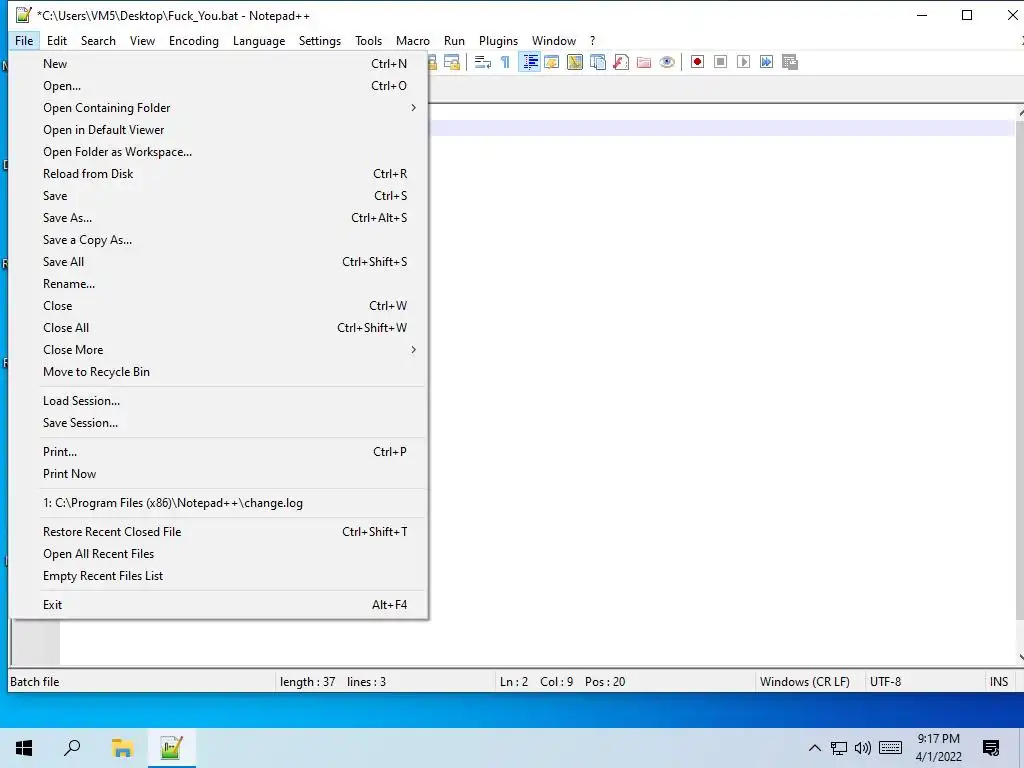Select Save Session... entry
1024x768 pixels.
219,423
